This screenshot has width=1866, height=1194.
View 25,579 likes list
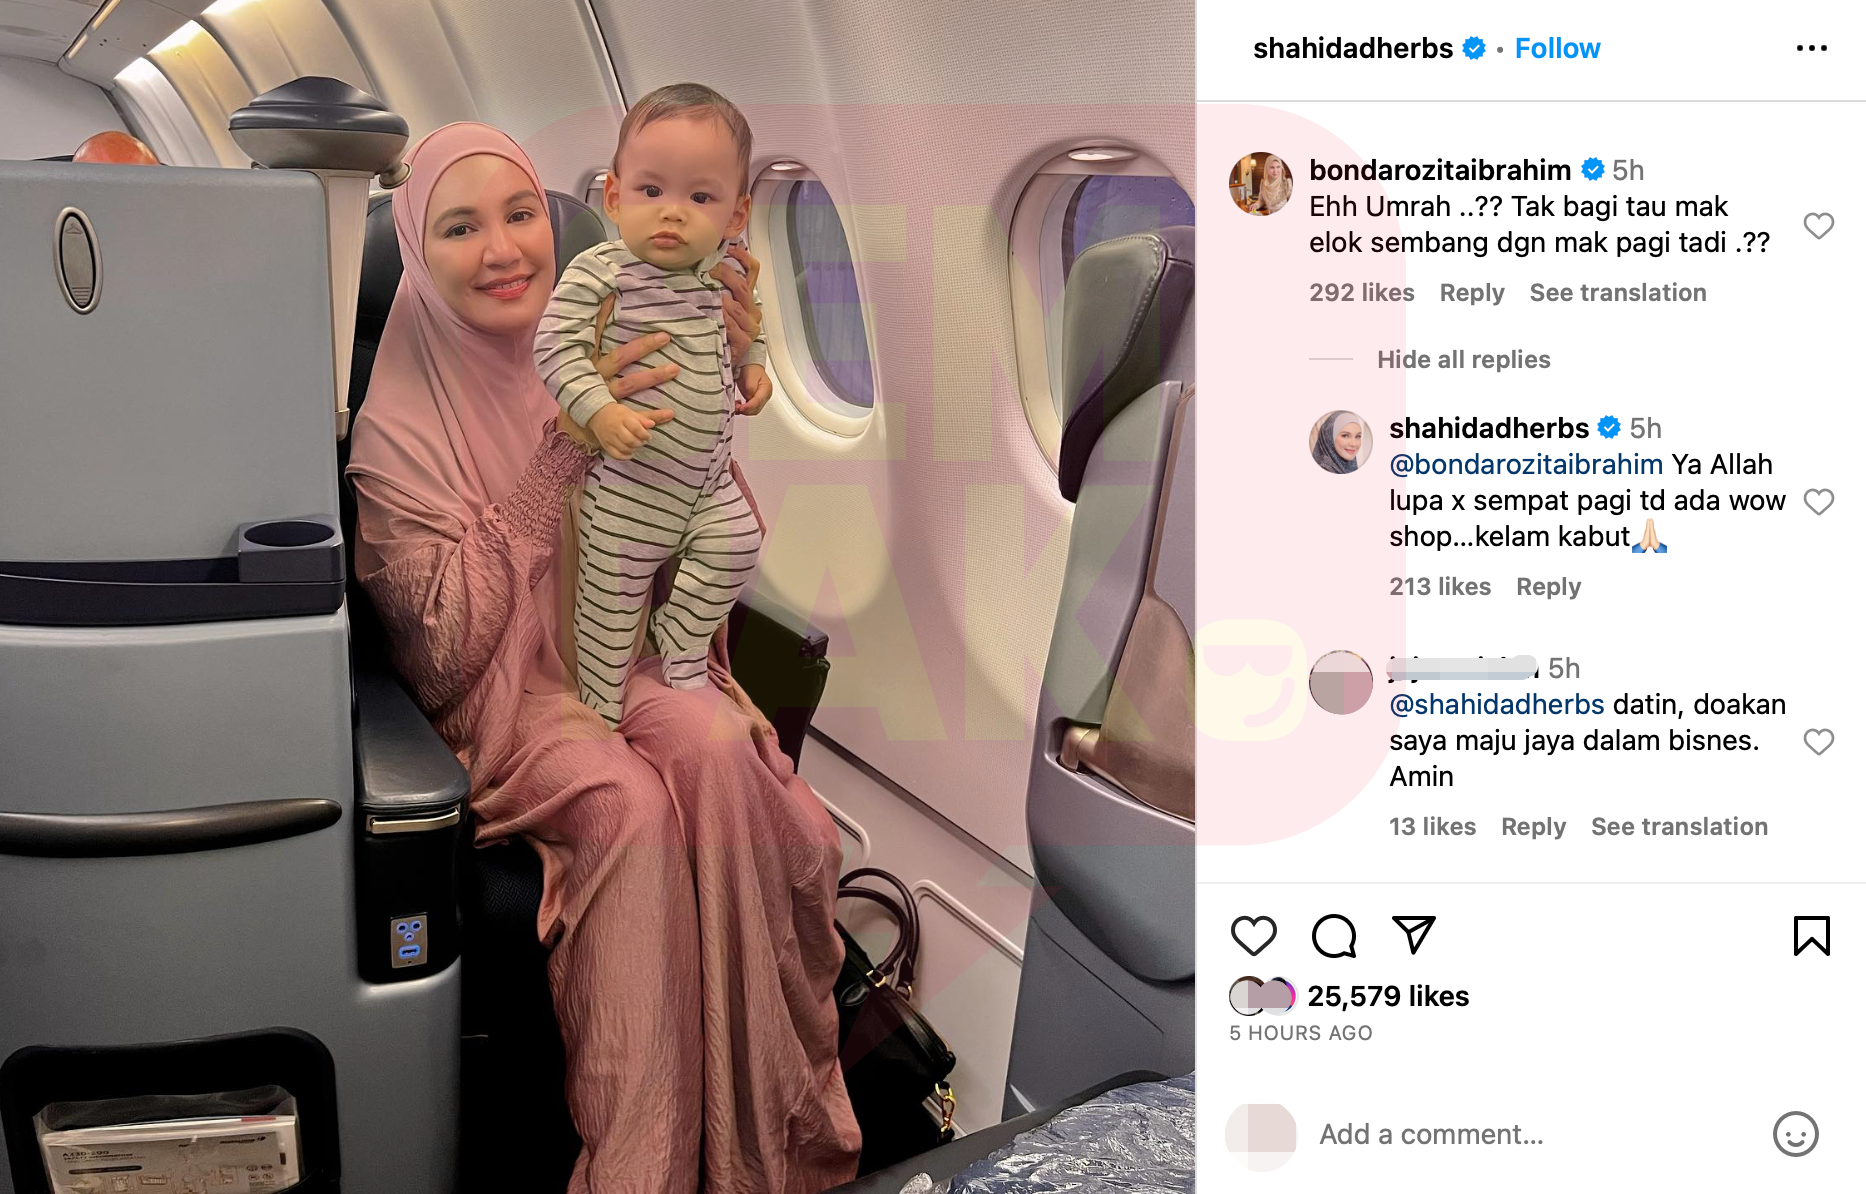(x=1388, y=996)
